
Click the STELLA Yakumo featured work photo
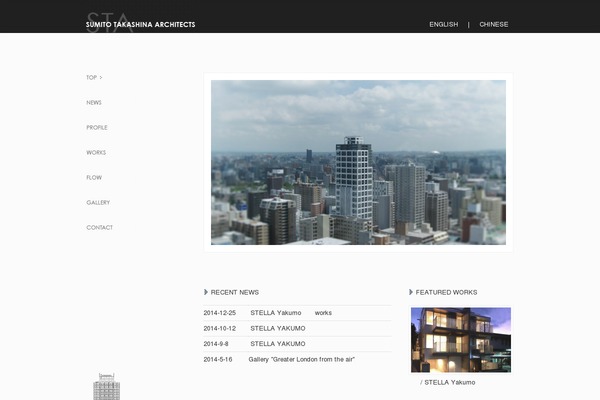pos(461,340)
